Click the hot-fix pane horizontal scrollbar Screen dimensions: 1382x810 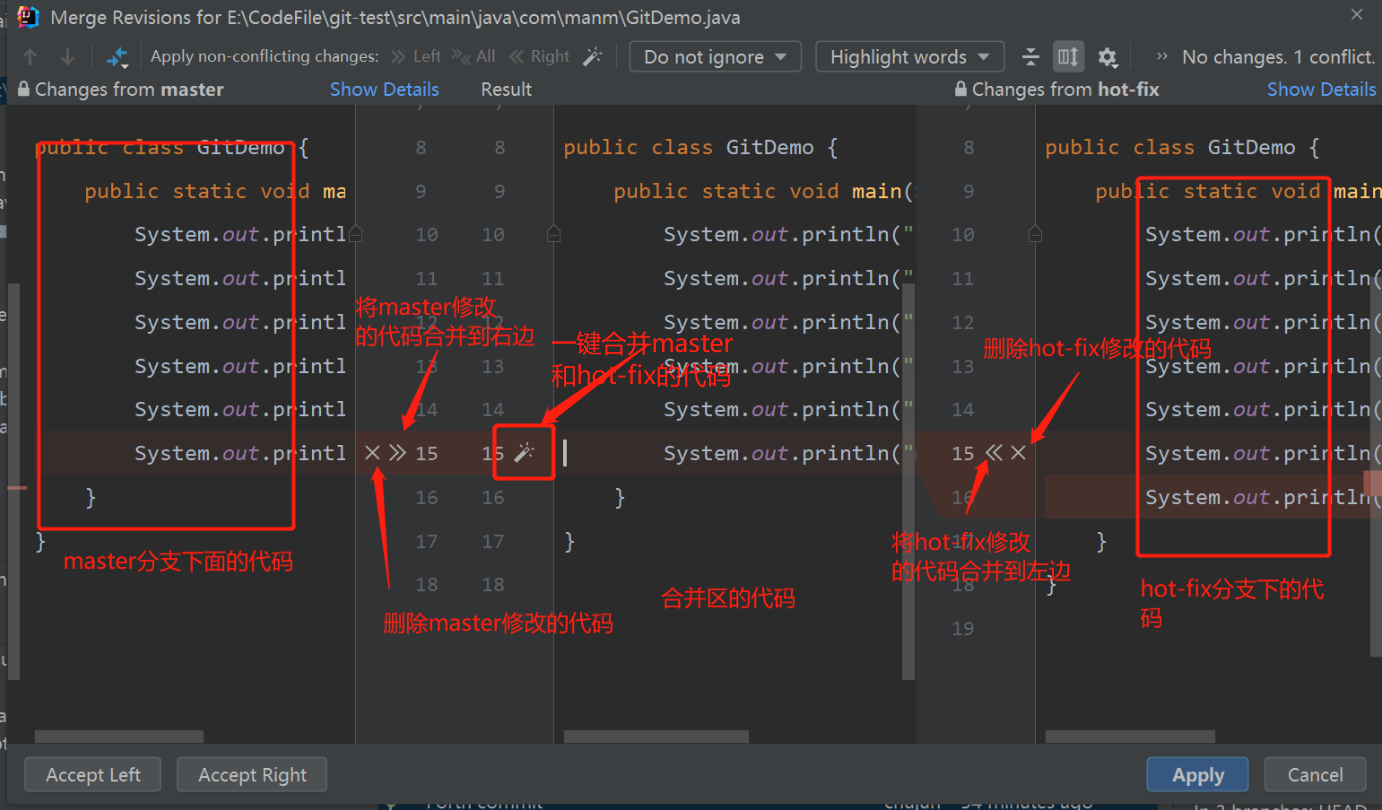(x=1130, y=736)
